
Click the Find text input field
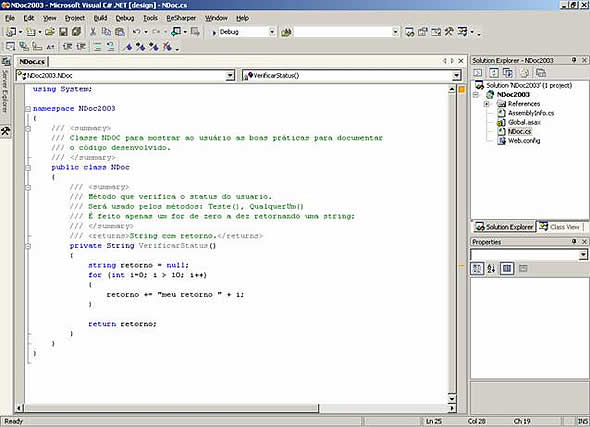click(342, 32)
